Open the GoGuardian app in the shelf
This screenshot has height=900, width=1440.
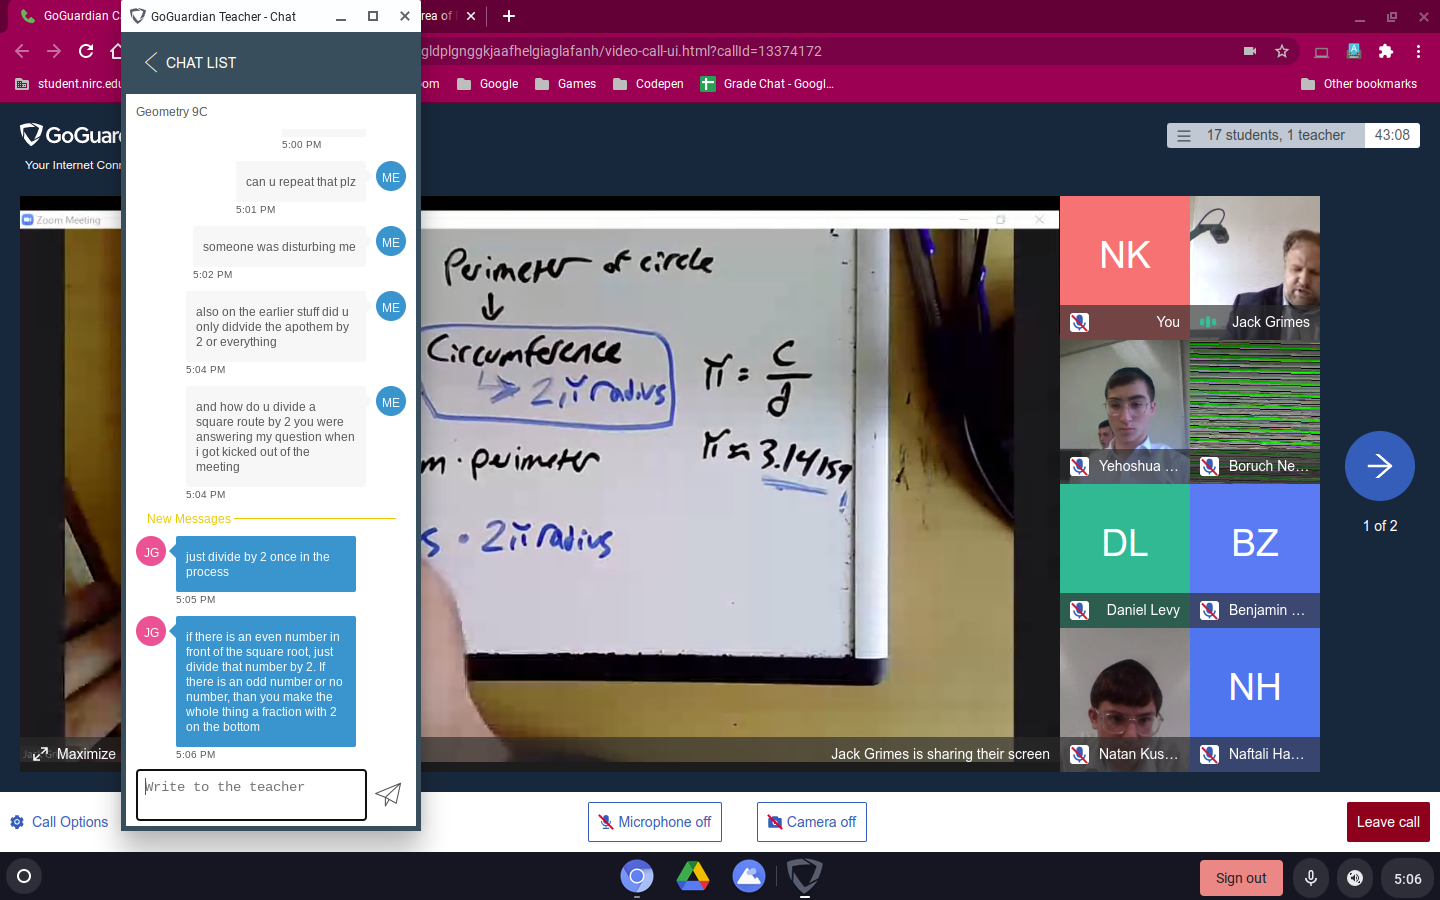tap(804, 877)
